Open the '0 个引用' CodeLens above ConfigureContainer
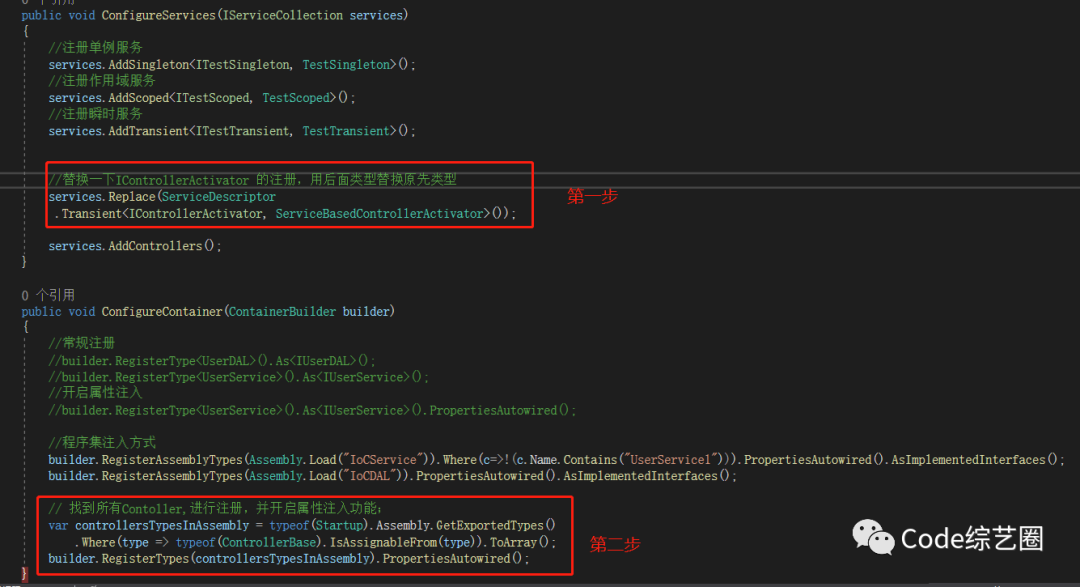1080x587 pixels. [x=48, y=295]
